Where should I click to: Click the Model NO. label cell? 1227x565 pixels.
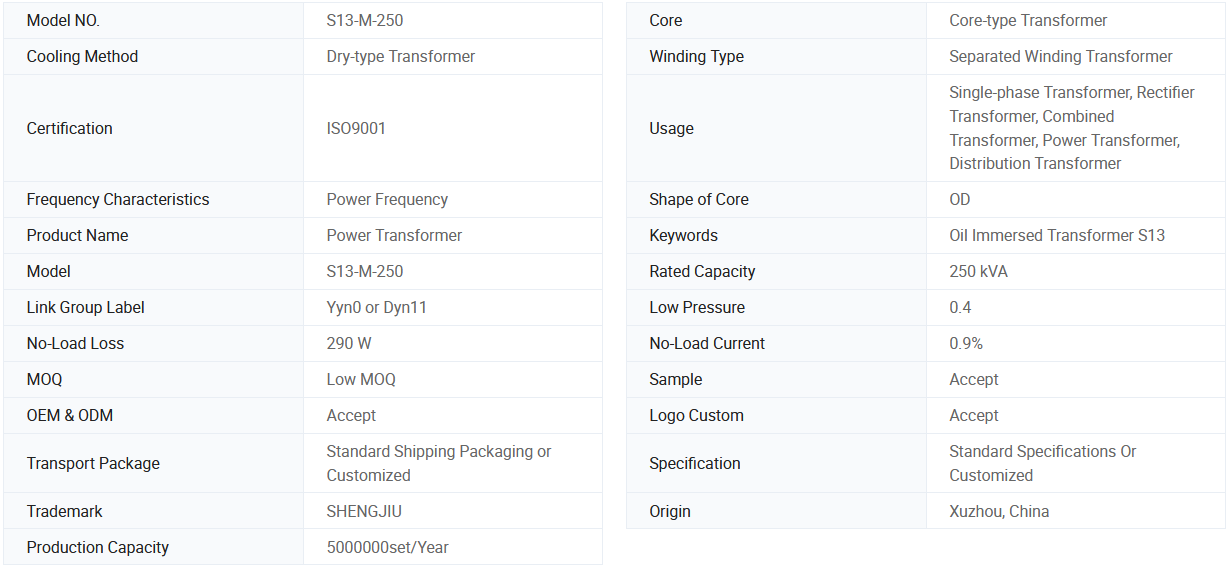point(63,20)
